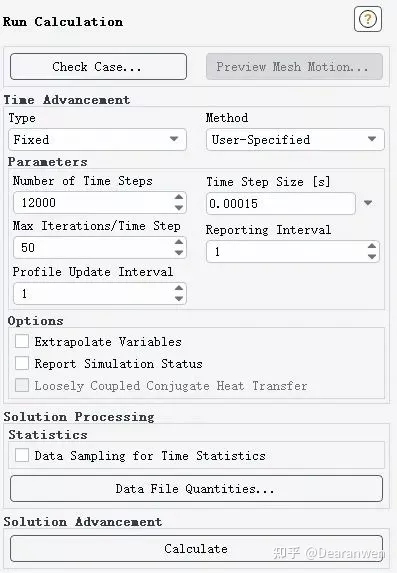
Task: Increase Number of Time Steps with up arrow
Action: click(178, 197)
